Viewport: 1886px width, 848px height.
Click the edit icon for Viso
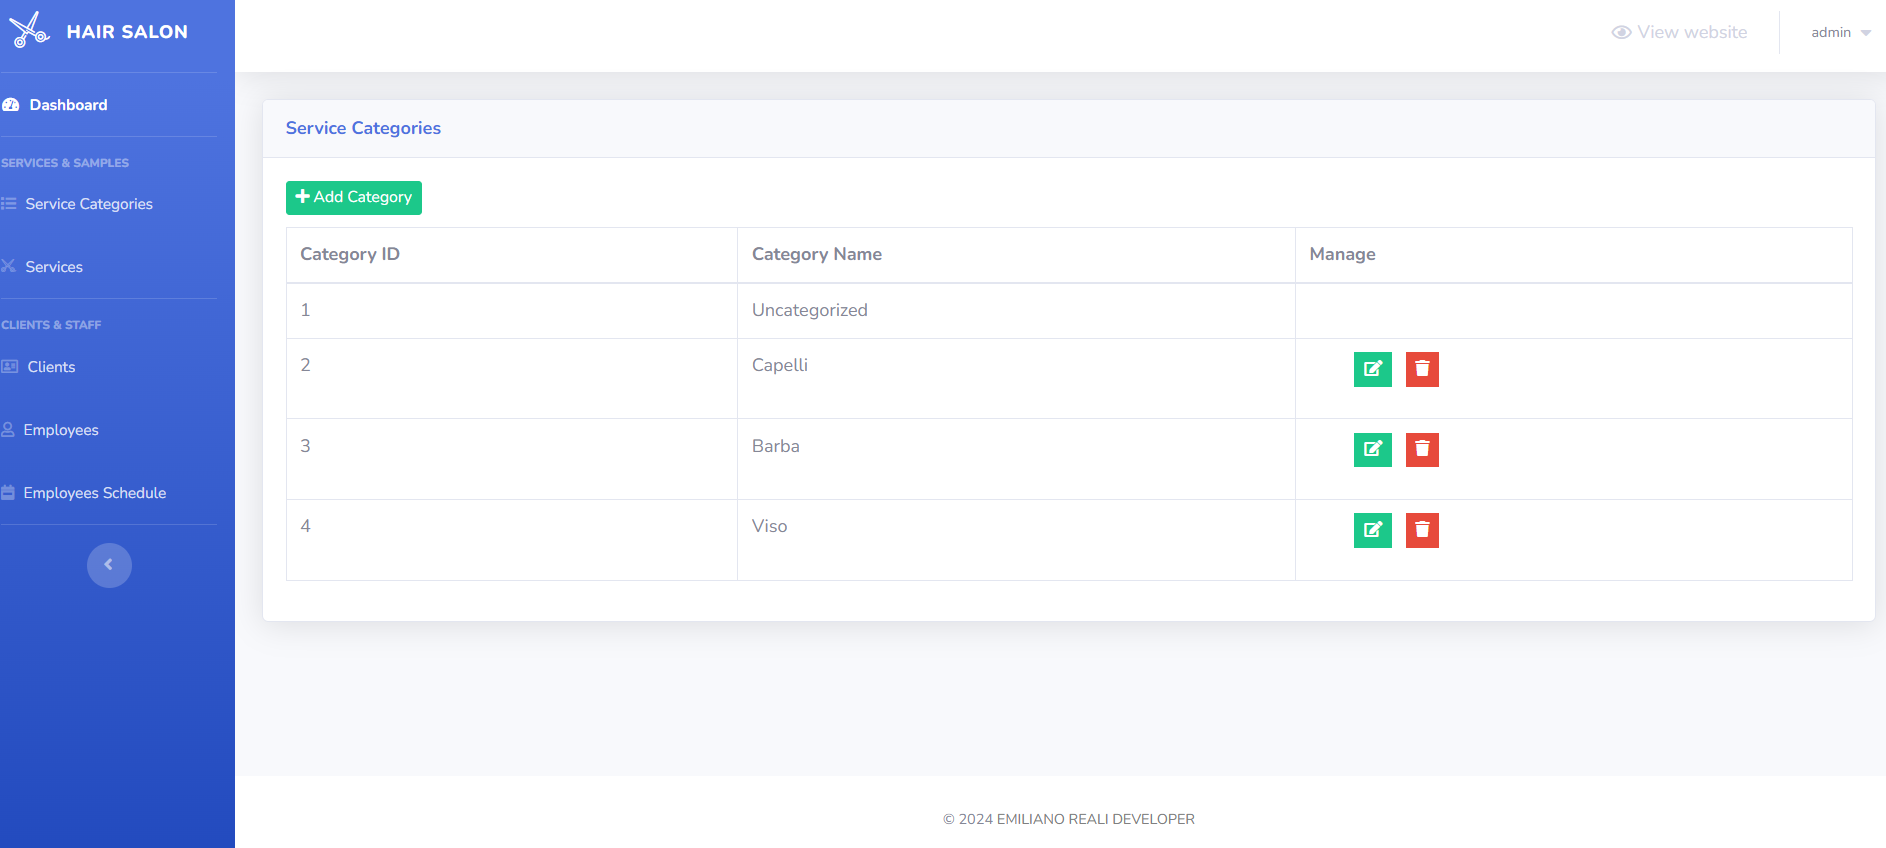(1372, 530)
